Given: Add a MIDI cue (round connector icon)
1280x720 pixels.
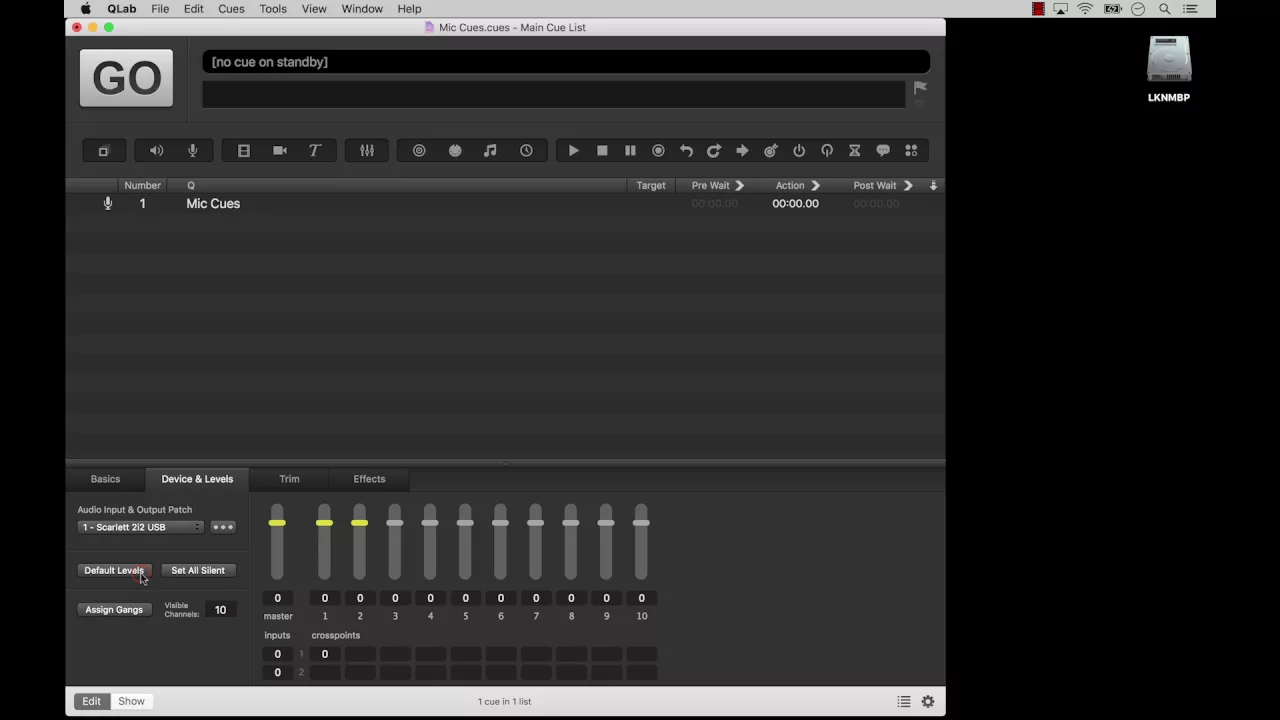Looking at the screenshot, I should pos(455,151).
